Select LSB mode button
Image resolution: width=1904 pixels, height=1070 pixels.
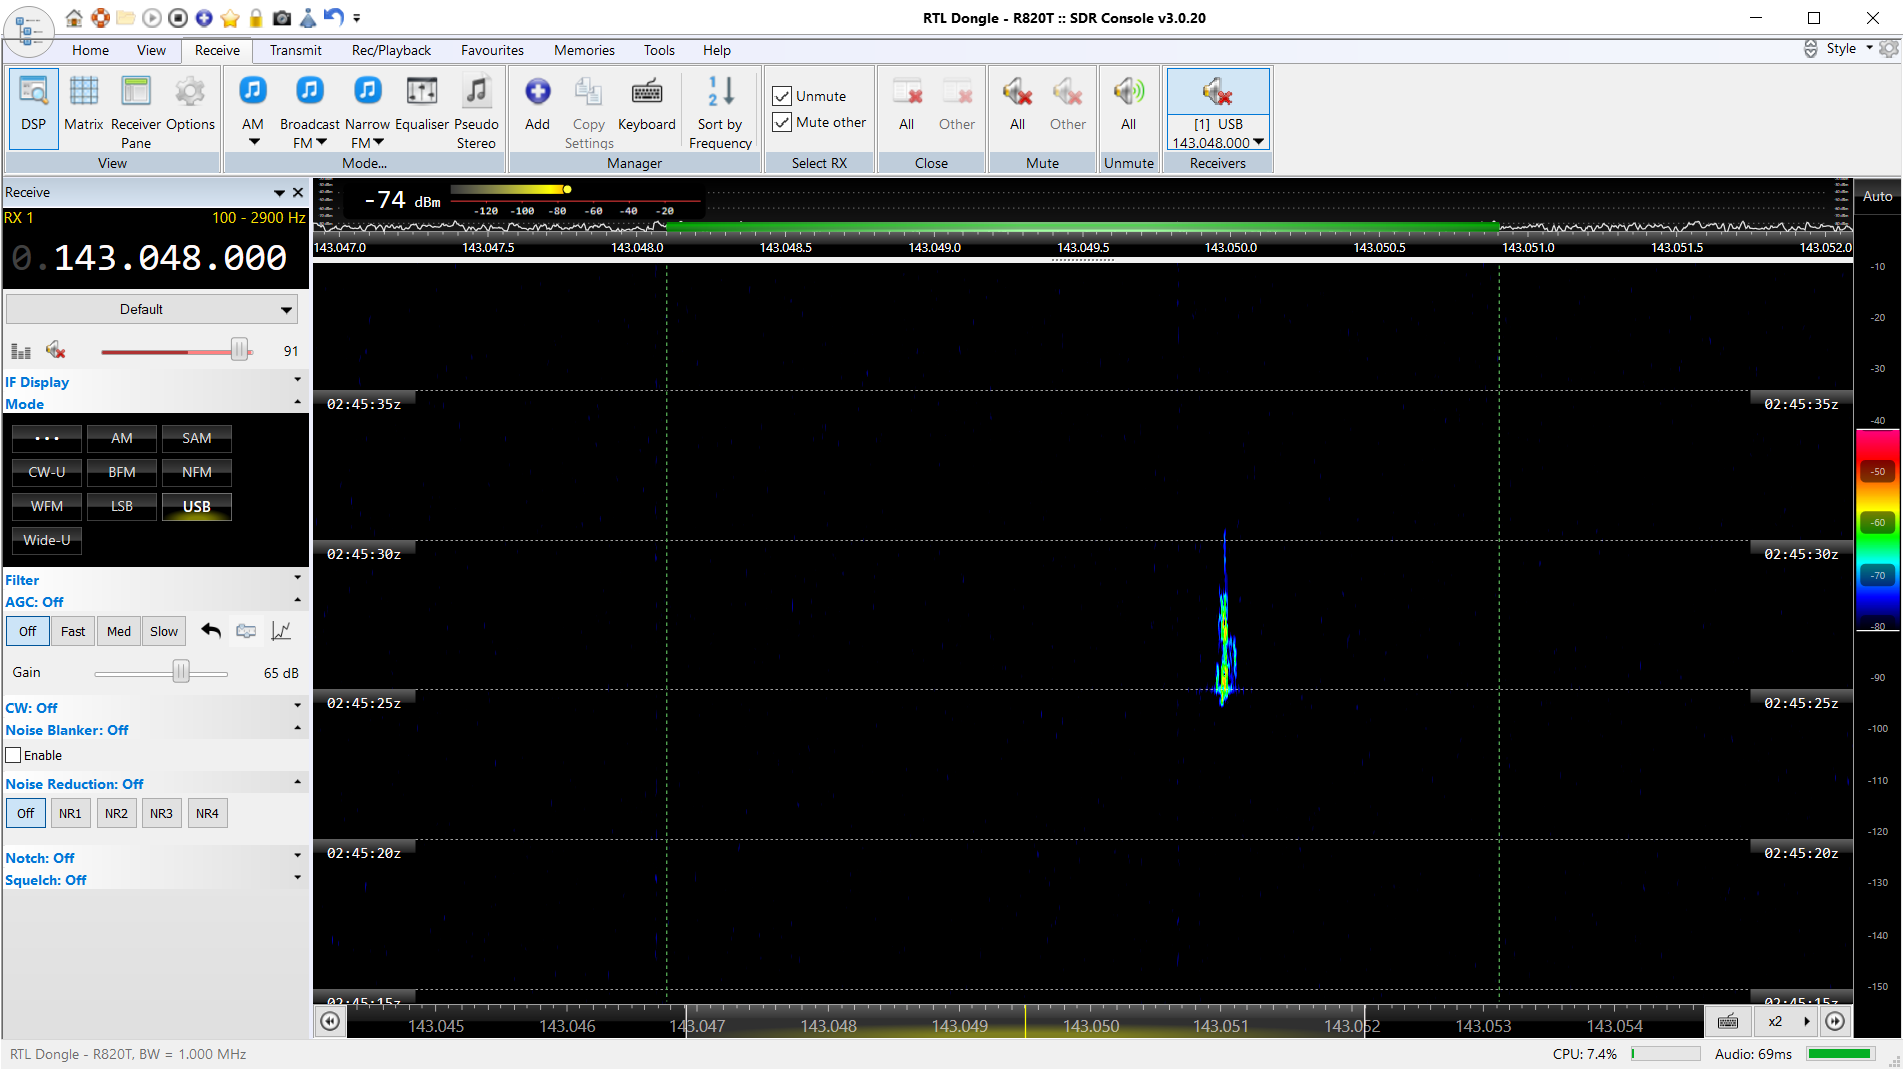(122, 506)
